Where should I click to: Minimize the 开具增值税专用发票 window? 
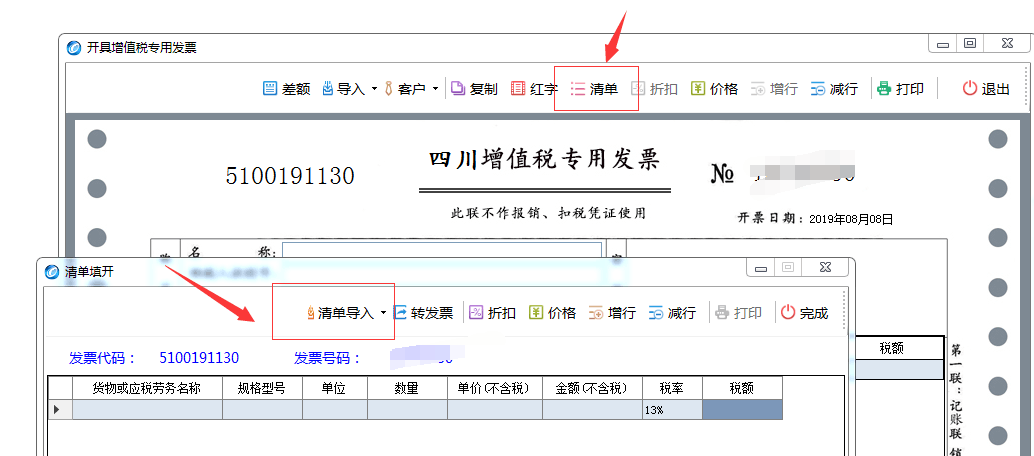(x=943, y=44)
